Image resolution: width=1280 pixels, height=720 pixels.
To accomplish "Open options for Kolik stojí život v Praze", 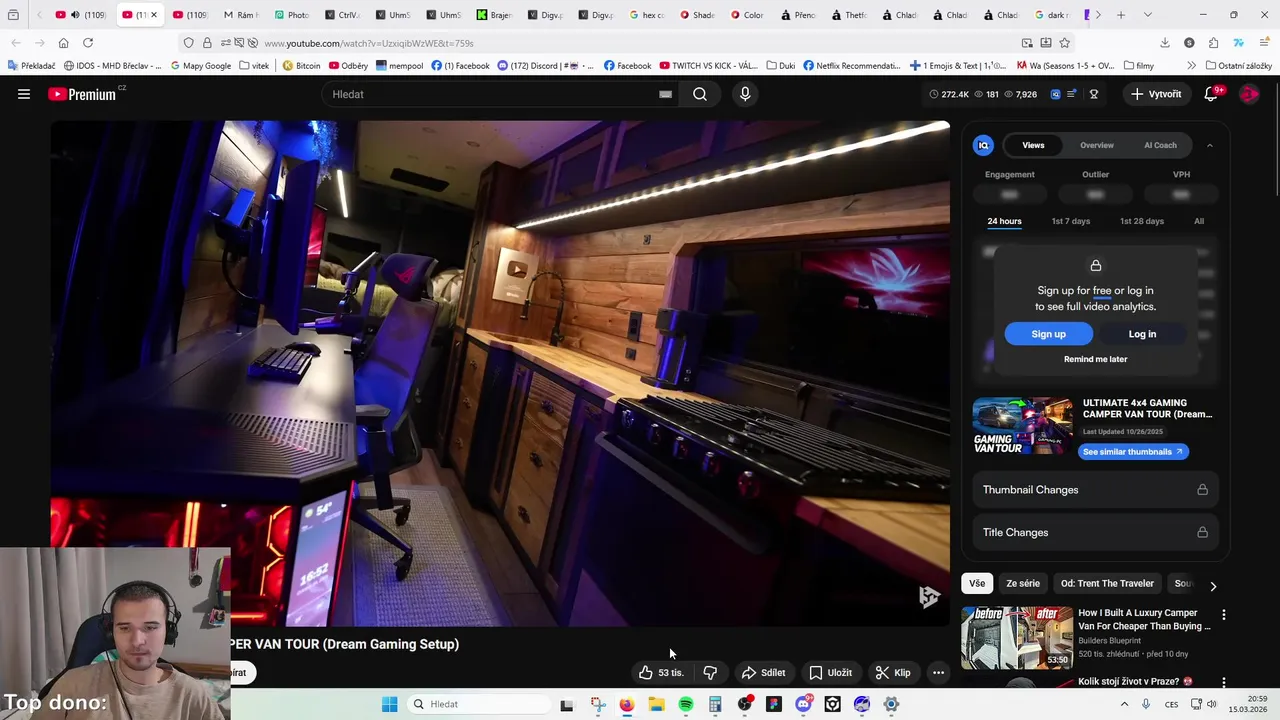I will point(1224,682).
